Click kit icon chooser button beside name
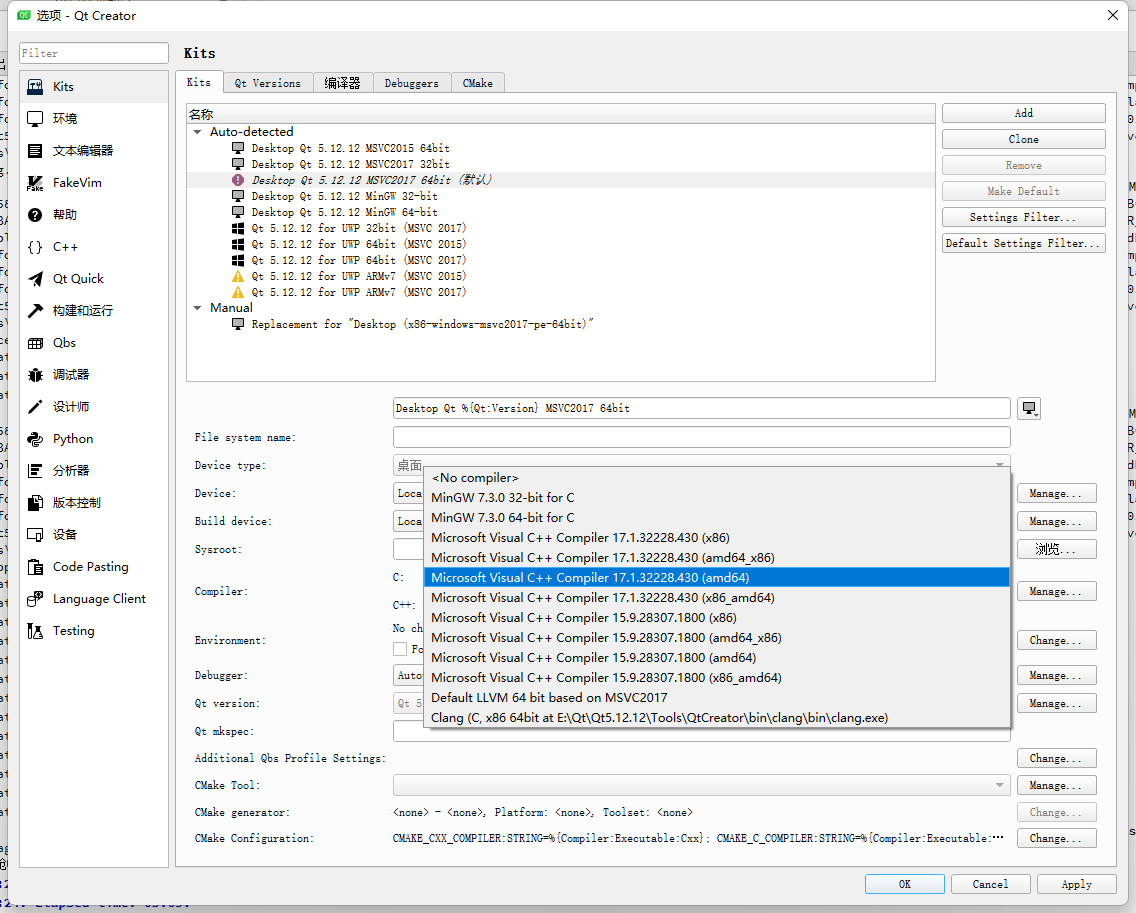 (x=1029, y=409)
